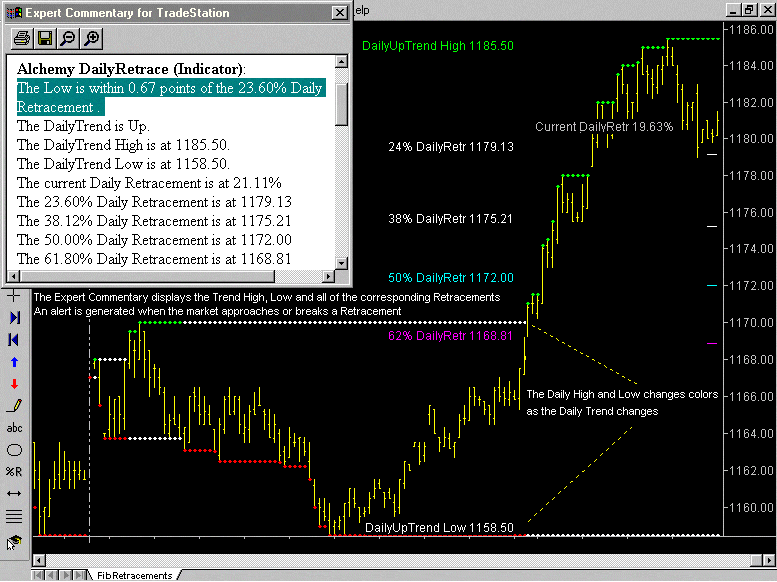
Task: Click '24% DailyRetr 1179.13' chart label
Action: click(451, 147)
